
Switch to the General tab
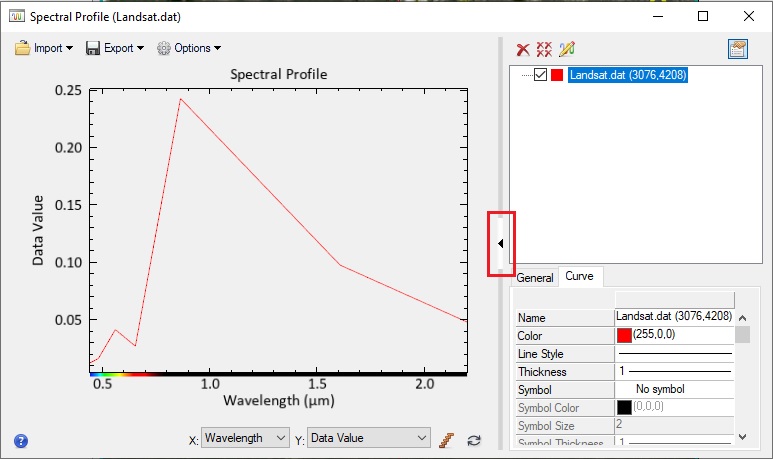pyautogui.click(x=535, y=278)
